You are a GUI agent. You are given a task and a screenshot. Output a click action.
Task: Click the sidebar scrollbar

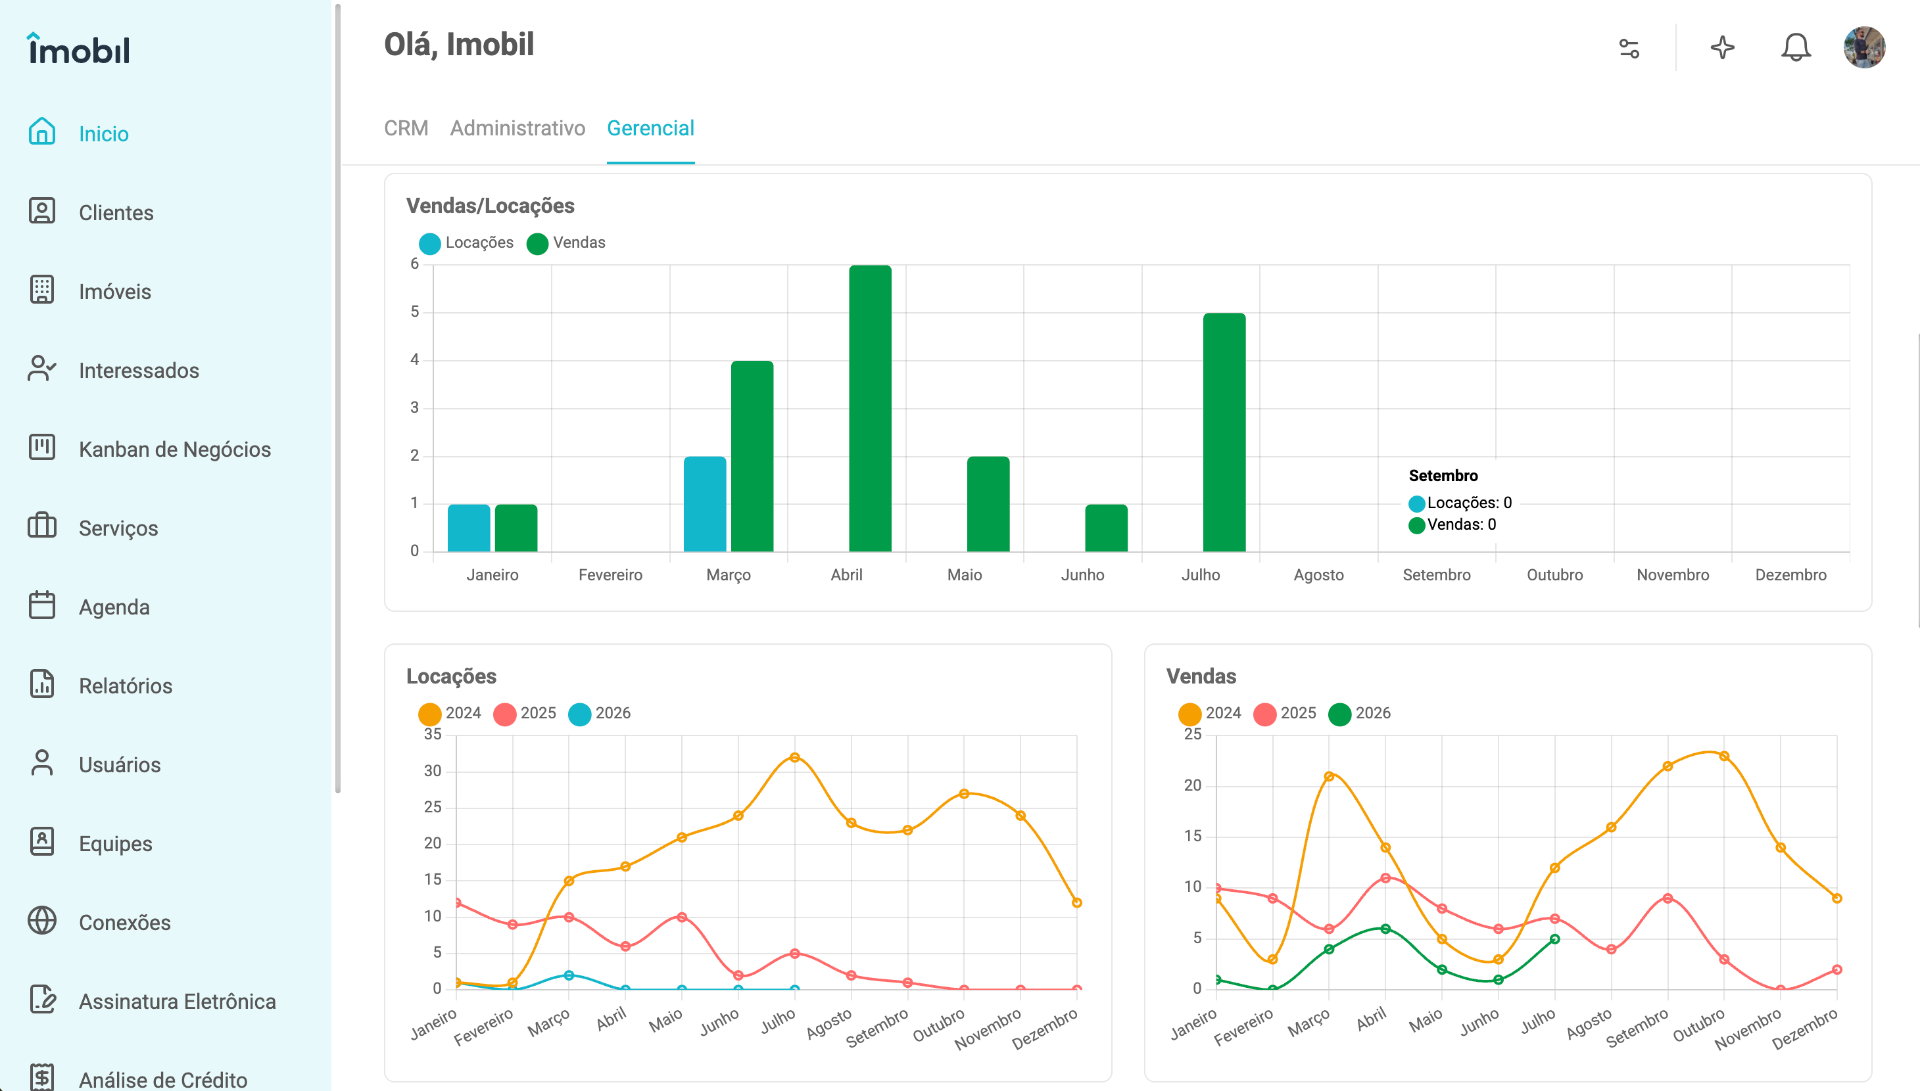(x=337, y=398)
